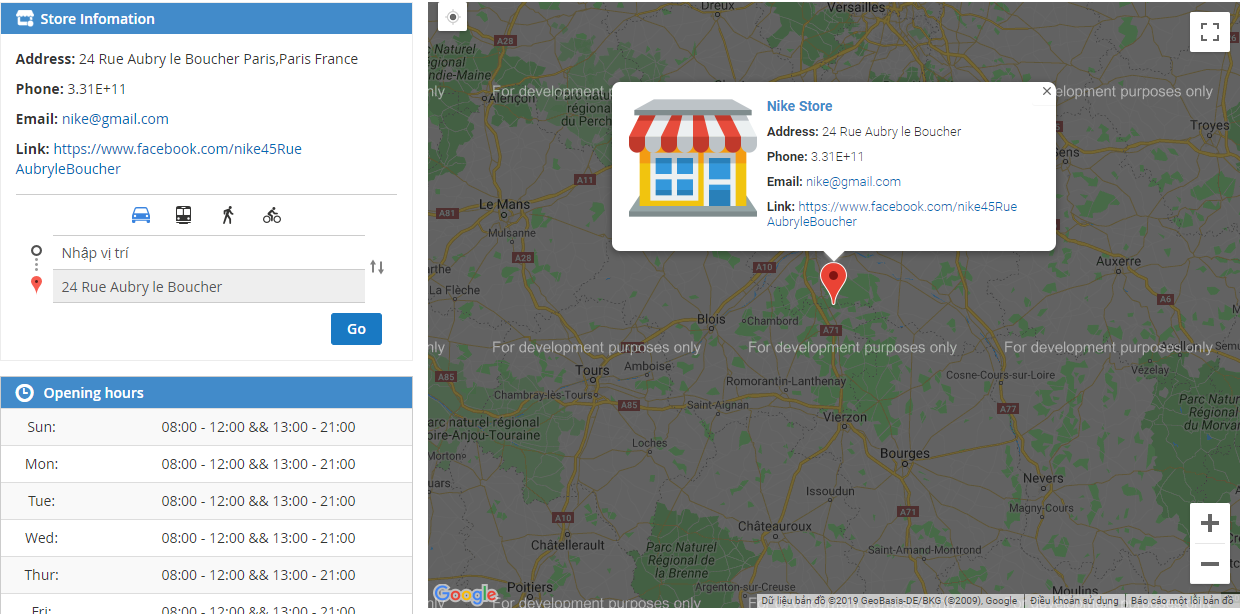Click the Amboise label on map
Screen dimensions: 1246x614
coord(648,366)
